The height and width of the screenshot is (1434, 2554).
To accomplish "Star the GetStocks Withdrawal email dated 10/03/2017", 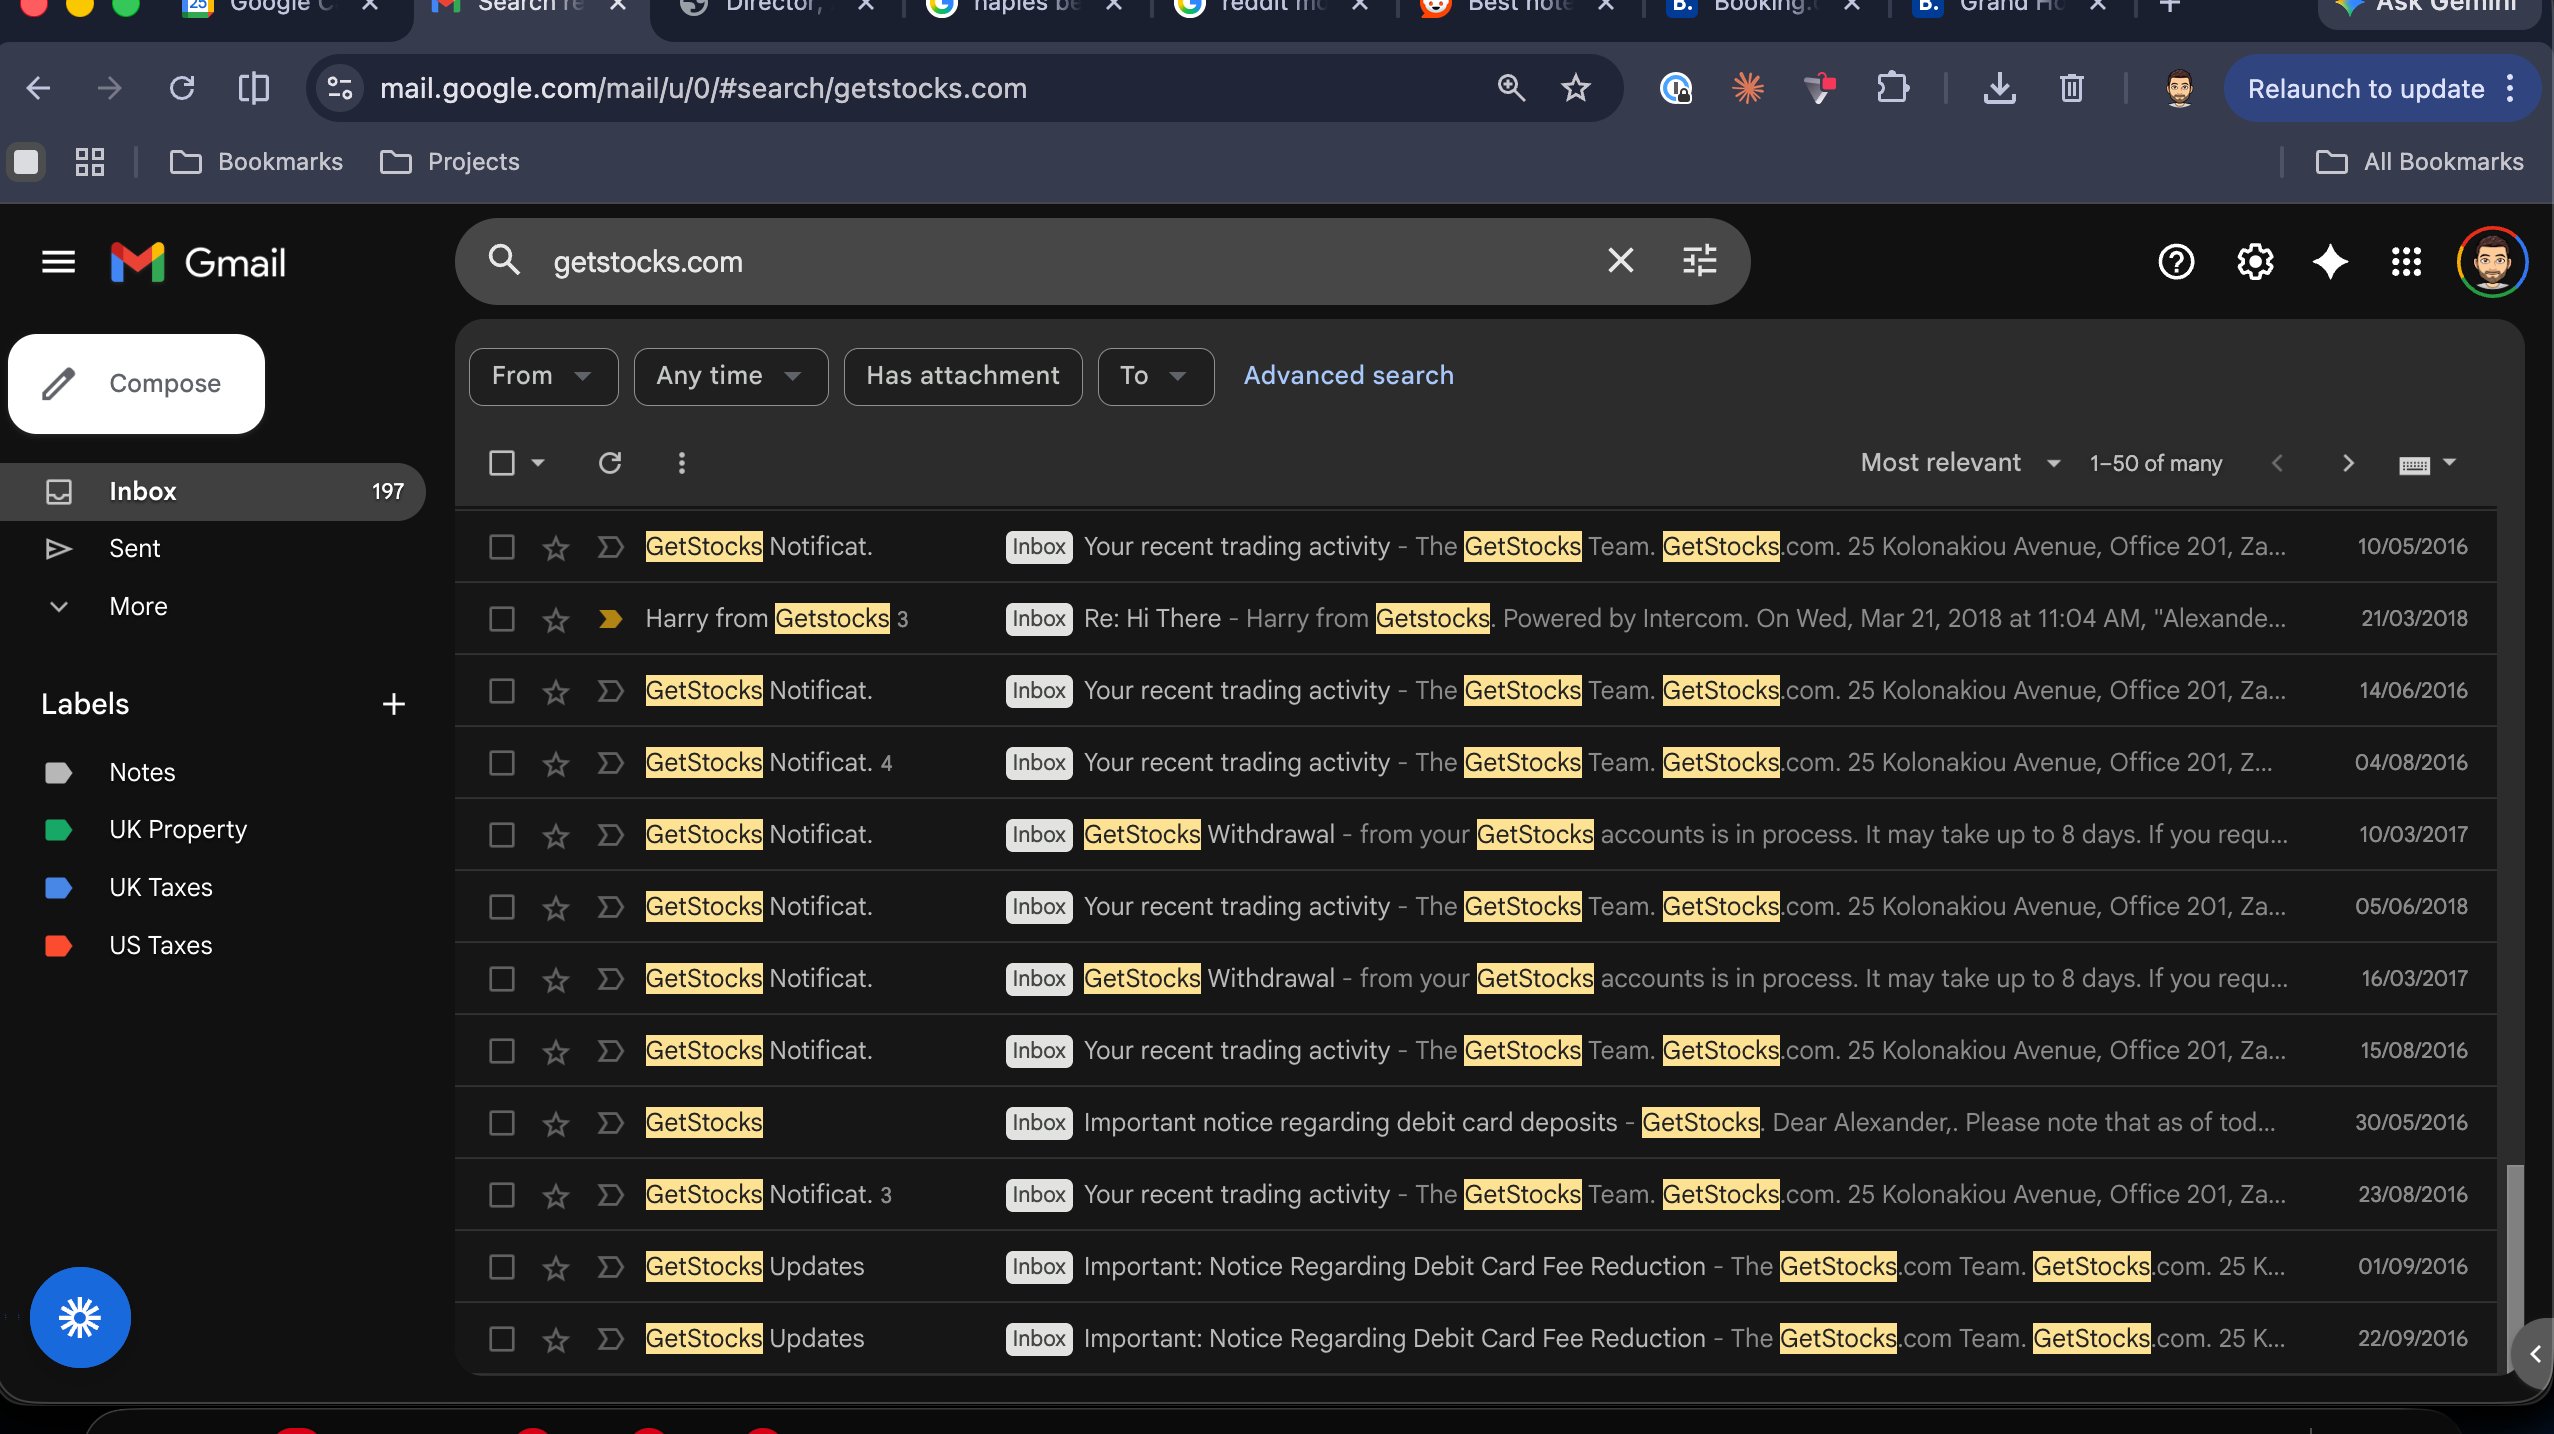I will click(556, 835).
